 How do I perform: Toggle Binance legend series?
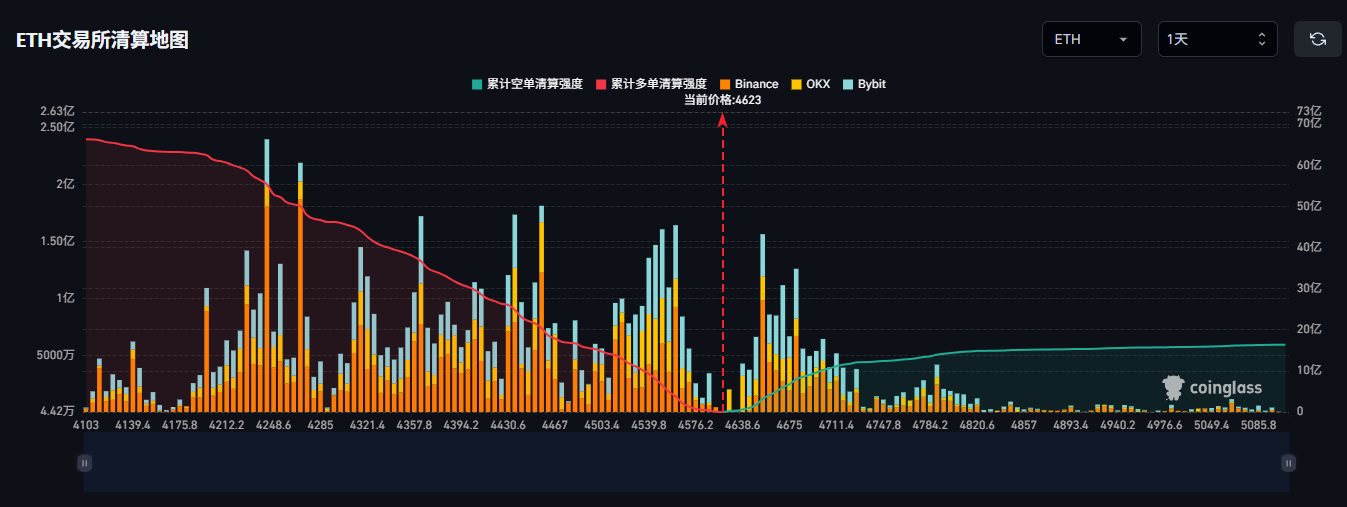pos(748,84)
